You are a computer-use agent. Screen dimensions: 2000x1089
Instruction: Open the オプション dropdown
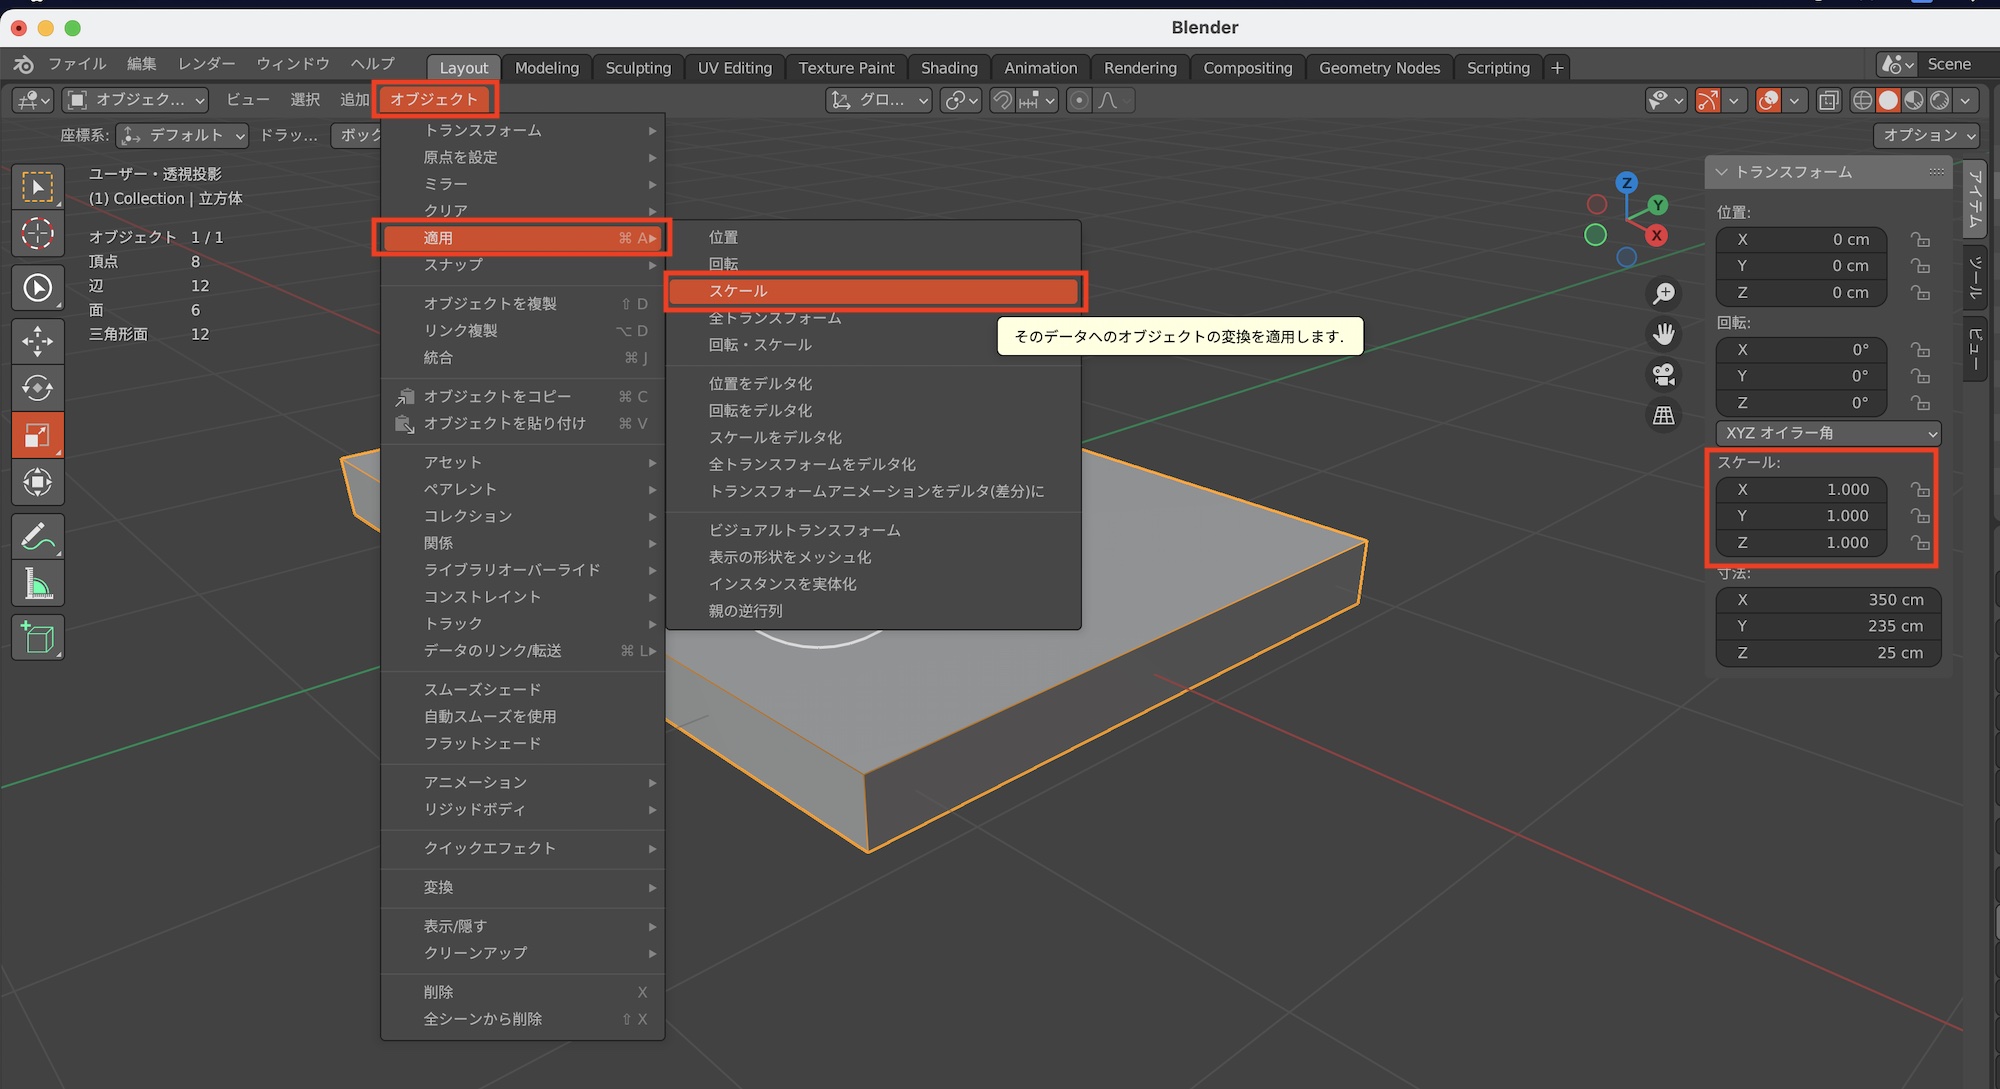point(1927,135)
